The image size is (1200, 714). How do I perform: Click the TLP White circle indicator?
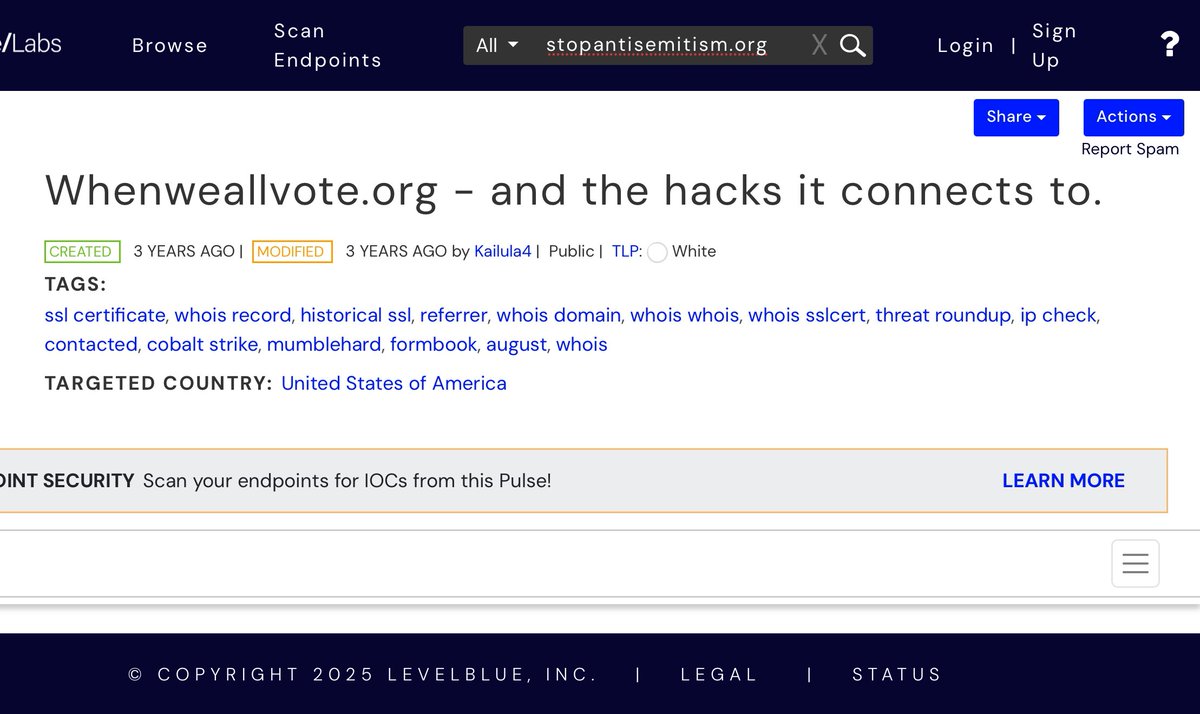tap(657, 252)
